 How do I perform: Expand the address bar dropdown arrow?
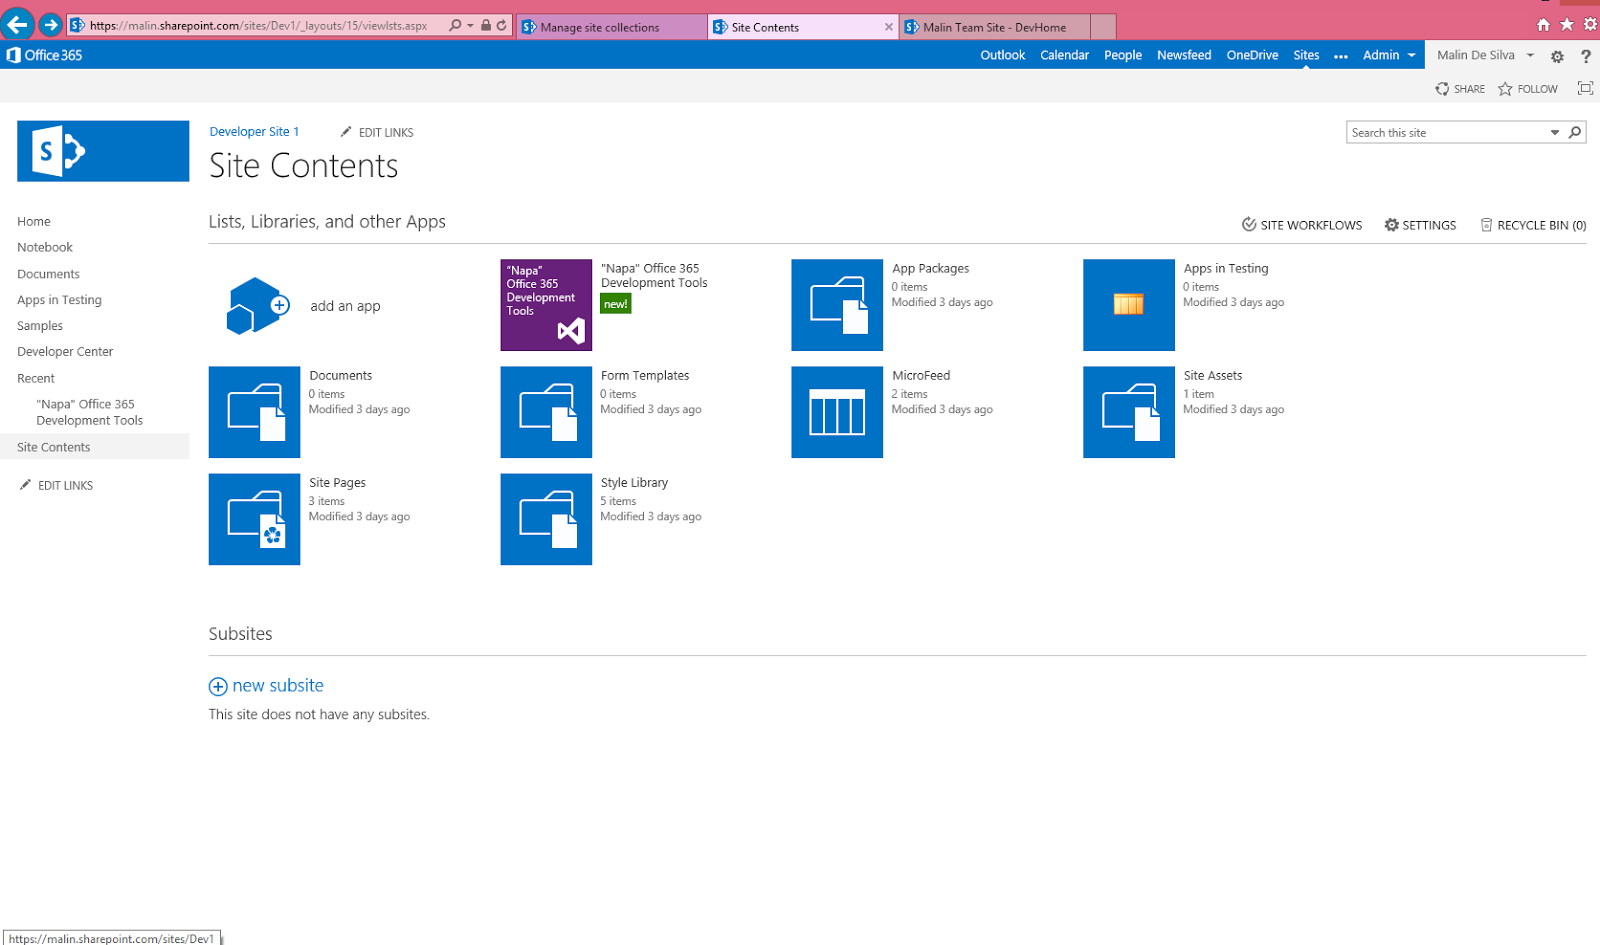470,26
